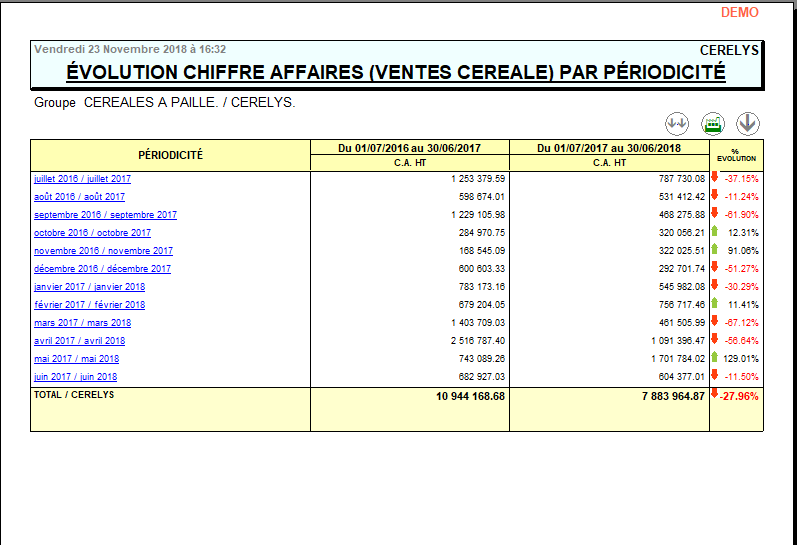Open mars 2017 / mars 2018 period
The width and height of the screenshot is (797, 545).
[82, 323]
